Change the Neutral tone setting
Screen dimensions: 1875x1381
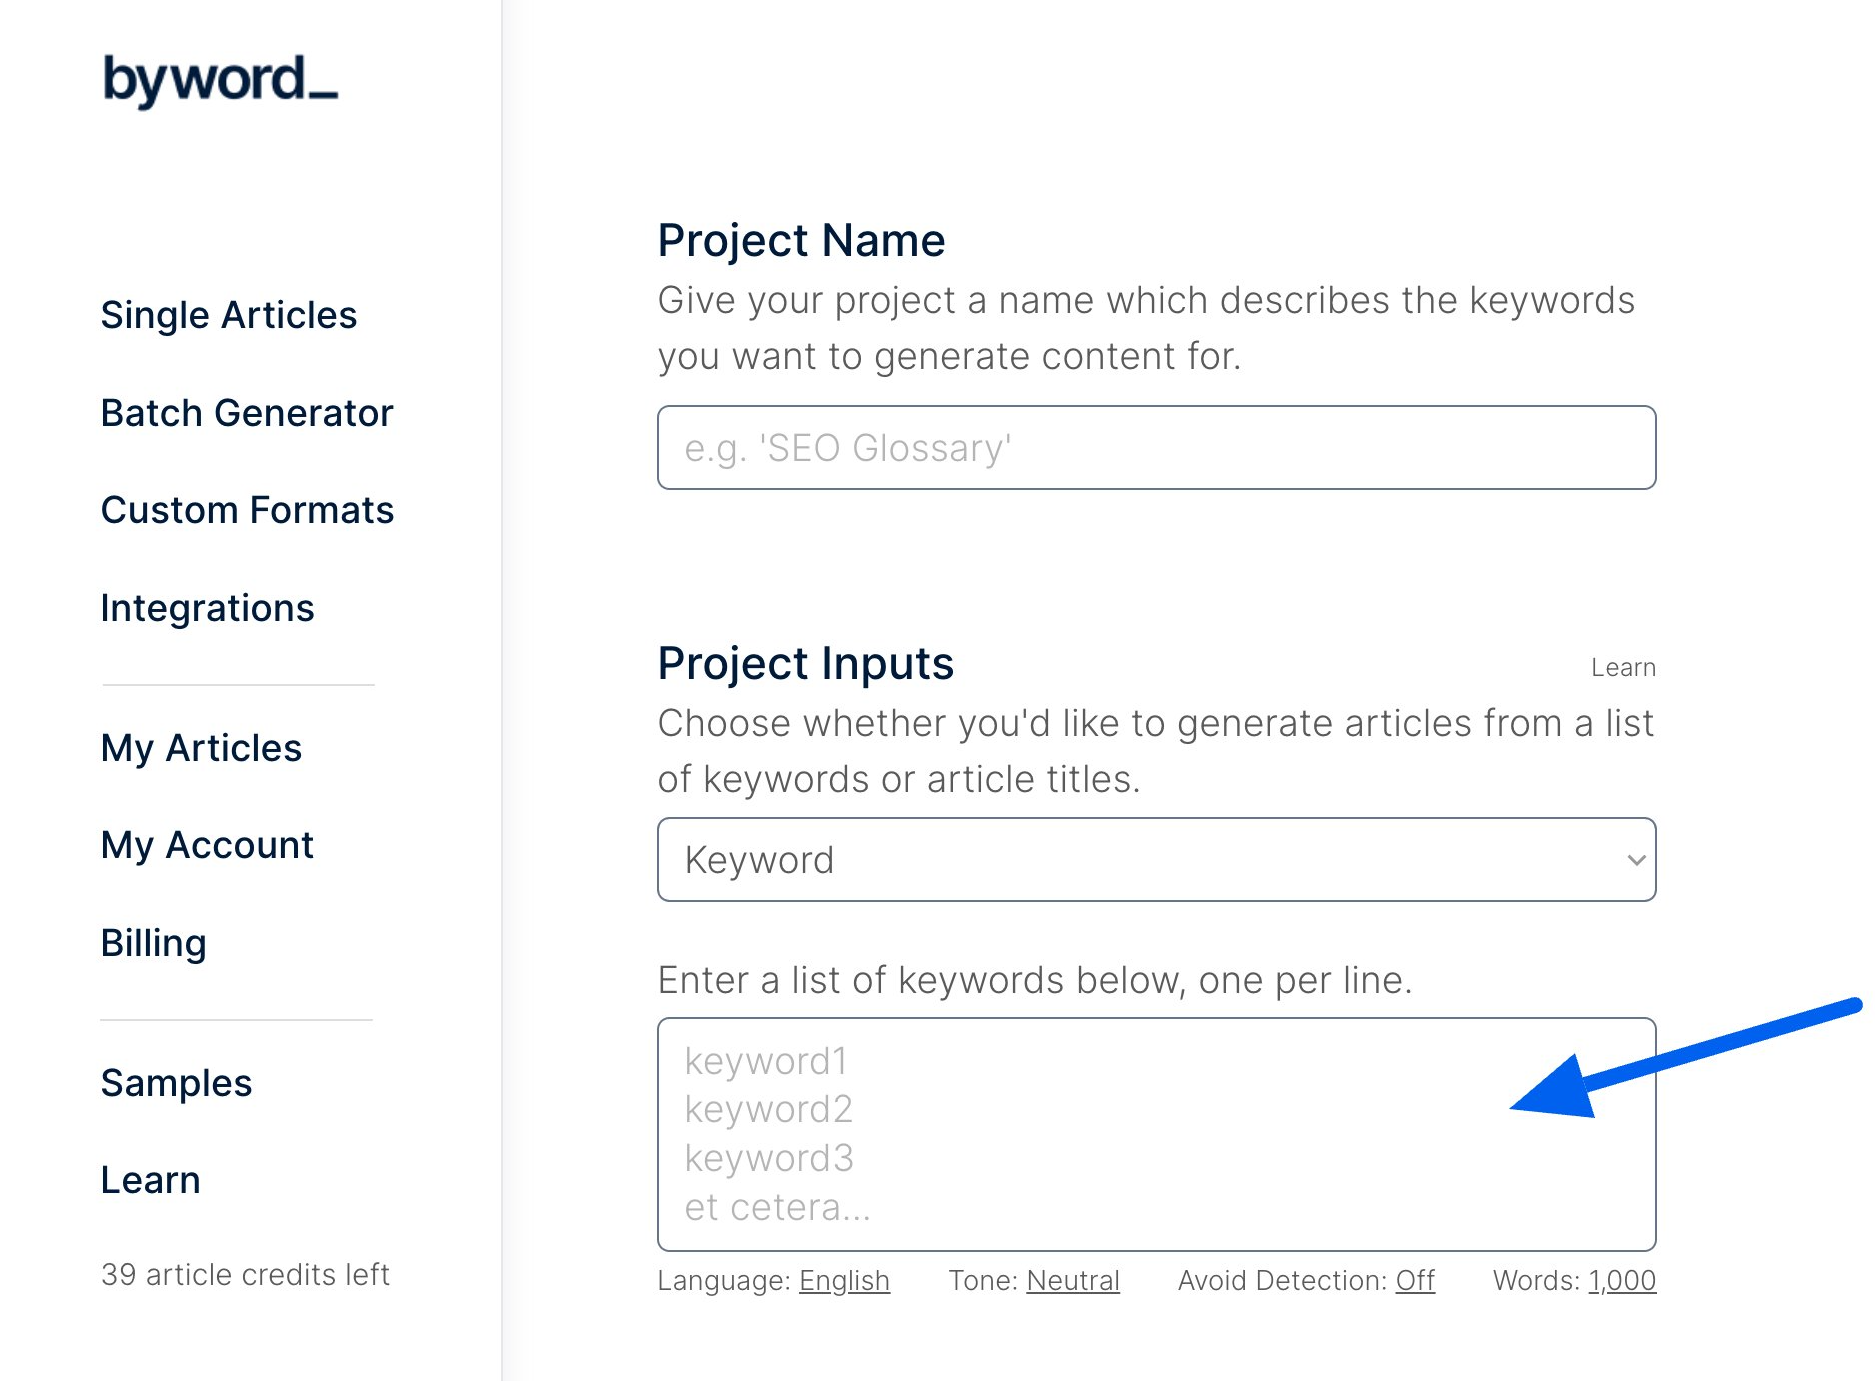1073,1281
